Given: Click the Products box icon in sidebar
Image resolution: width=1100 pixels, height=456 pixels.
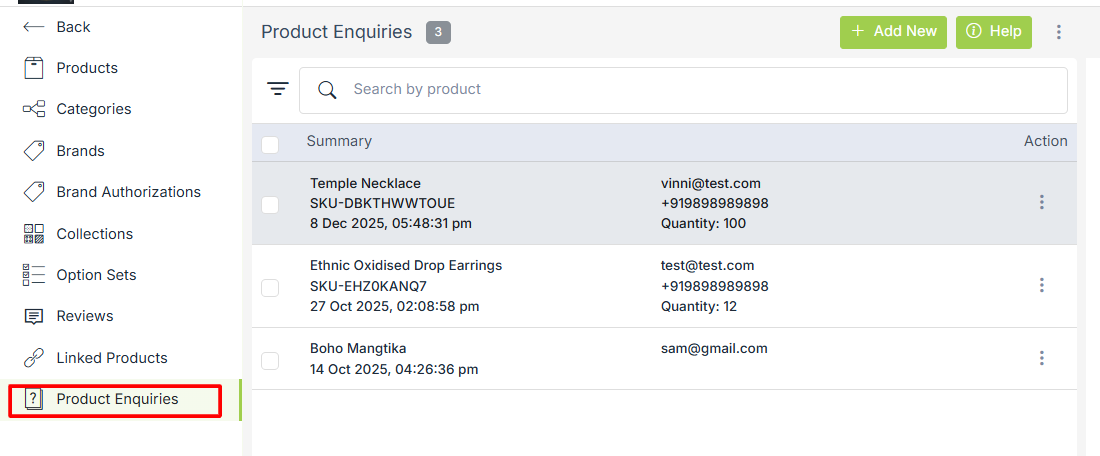Looking at the screenshot, I should [x=34, y=68].
